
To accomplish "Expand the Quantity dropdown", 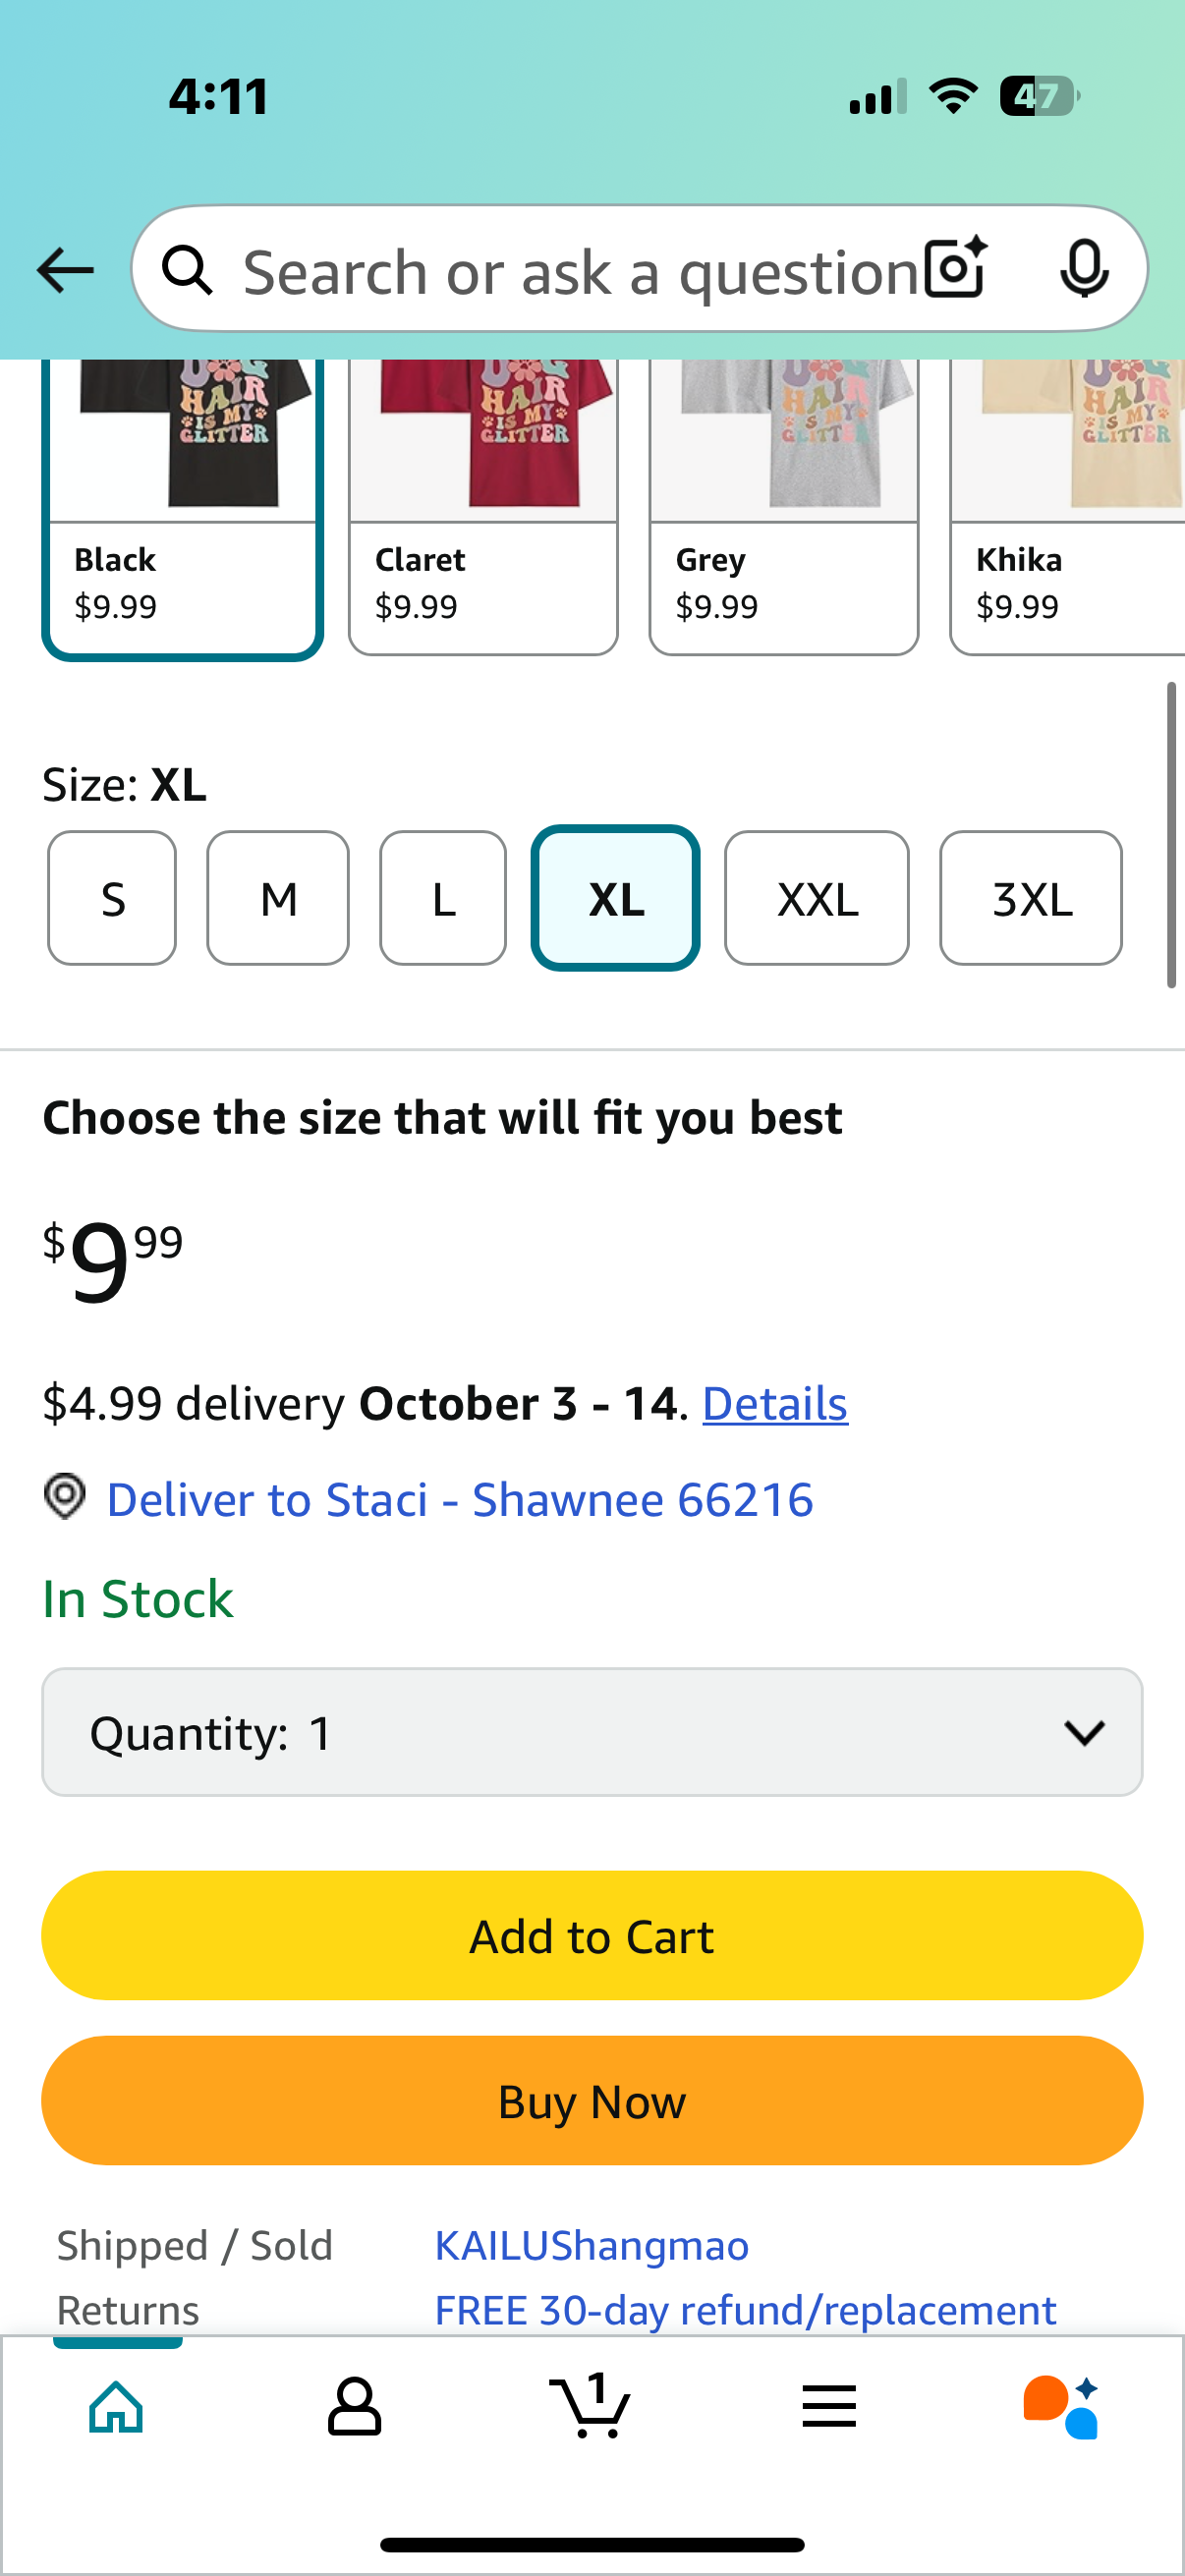I will (x=592, y=1732).
